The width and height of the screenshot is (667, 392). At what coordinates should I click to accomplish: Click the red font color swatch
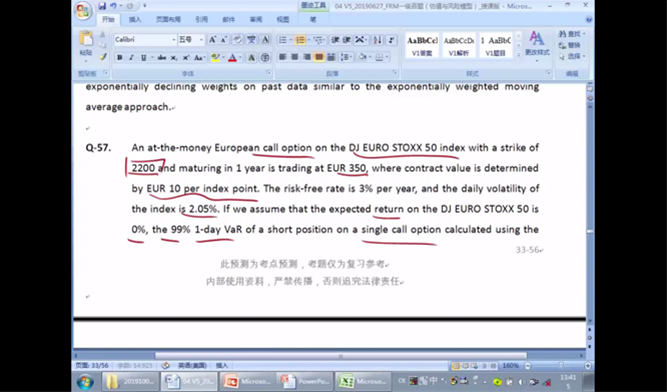[232, 57]
